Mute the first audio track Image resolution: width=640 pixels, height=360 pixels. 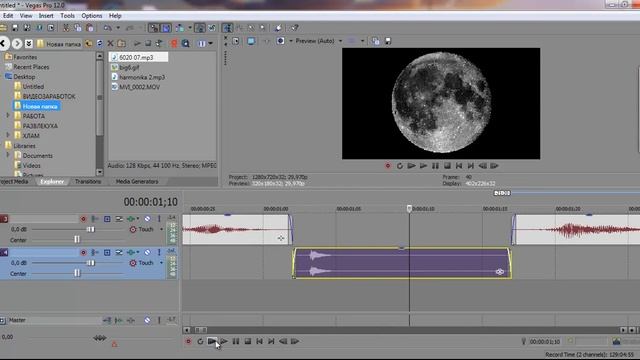147,219
